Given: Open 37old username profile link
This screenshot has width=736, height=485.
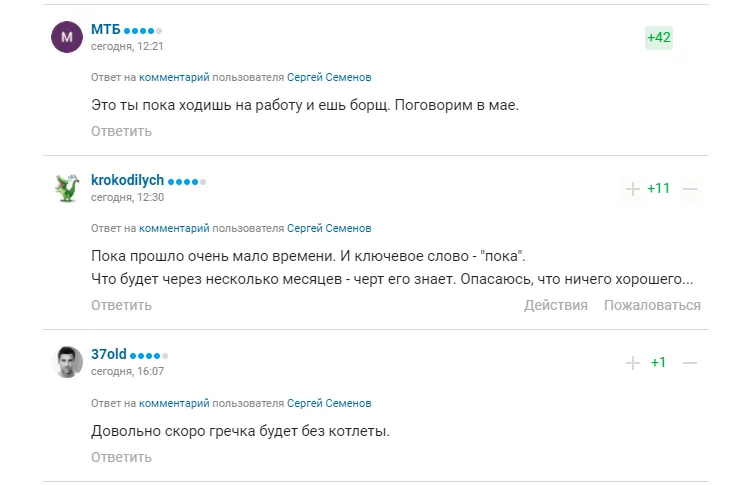Looking at the screenshot, I should (x=108, y=354).
